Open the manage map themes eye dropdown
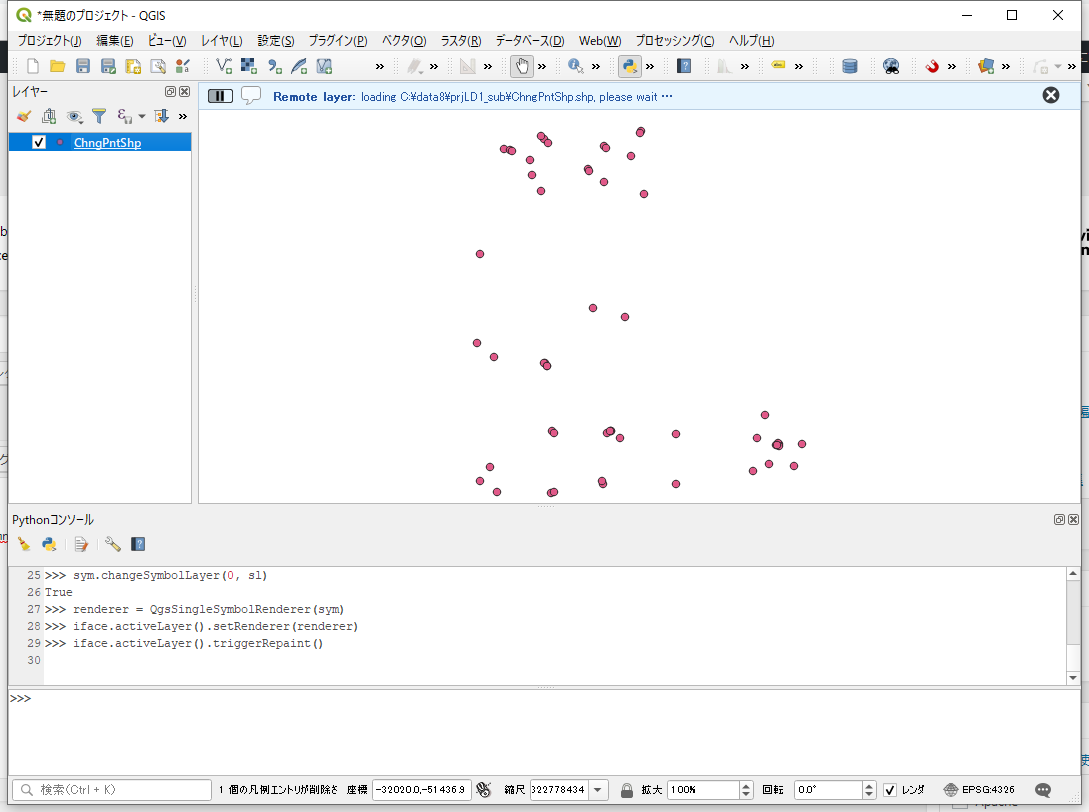Image resolution: width=1089 pixels, height=812 pixels. 75,116
